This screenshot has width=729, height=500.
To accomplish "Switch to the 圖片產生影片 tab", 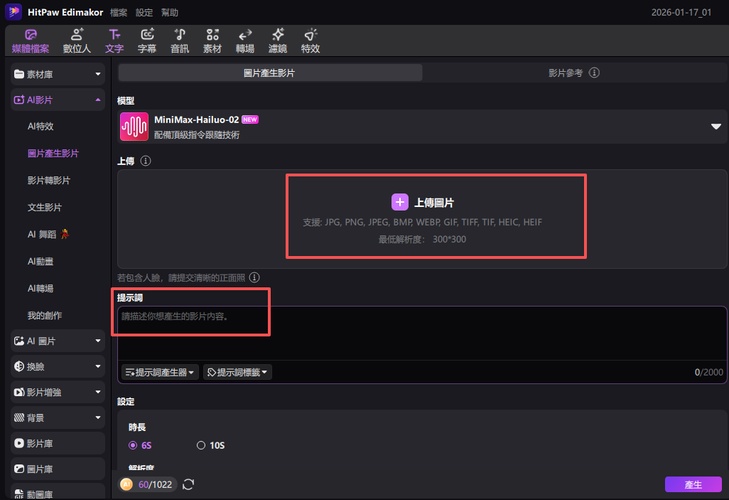I will coord(270,73).
